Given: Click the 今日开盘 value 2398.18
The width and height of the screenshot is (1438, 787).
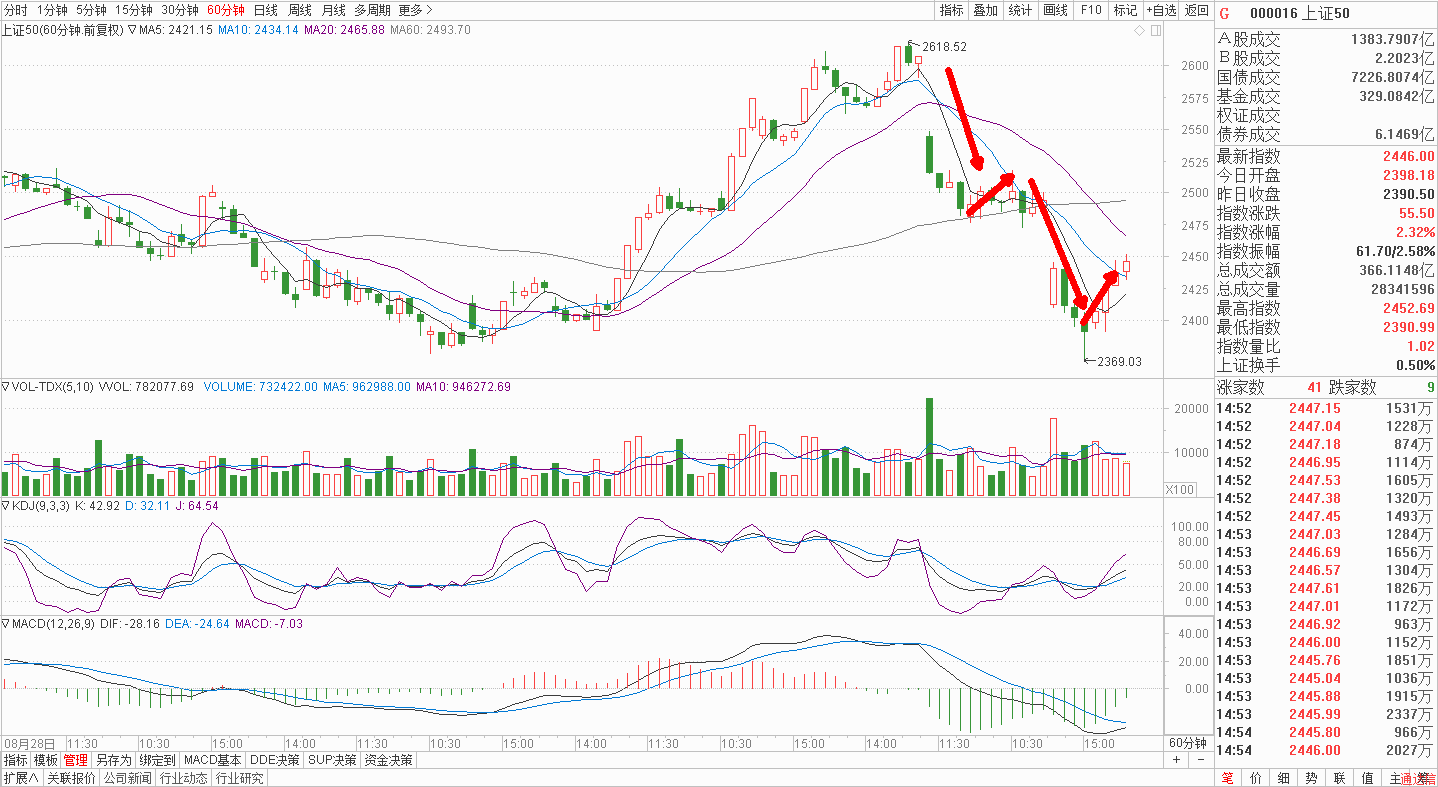Looking at the screenshot, I should coord(1409,176).
